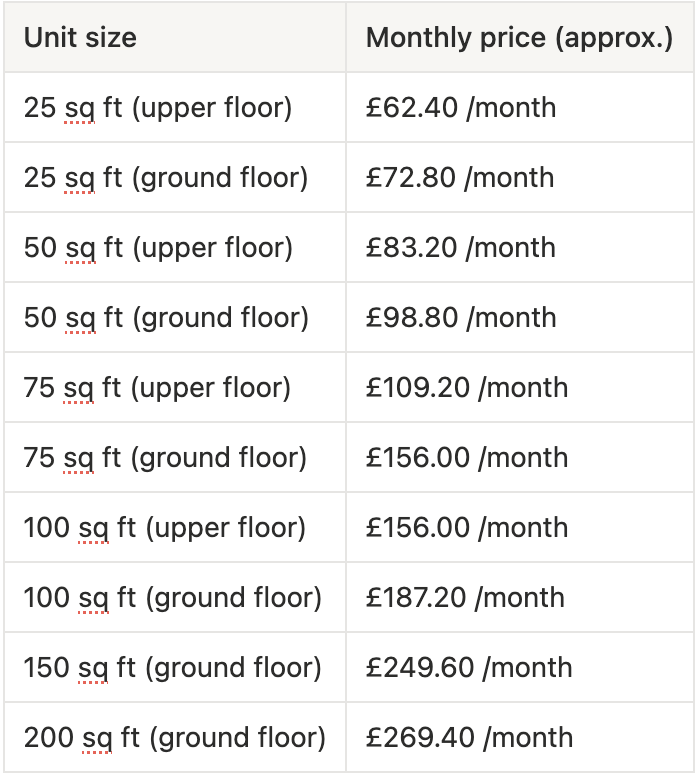Click the £62.40 /month price cell
700x778 pixels.
(520, 107)
